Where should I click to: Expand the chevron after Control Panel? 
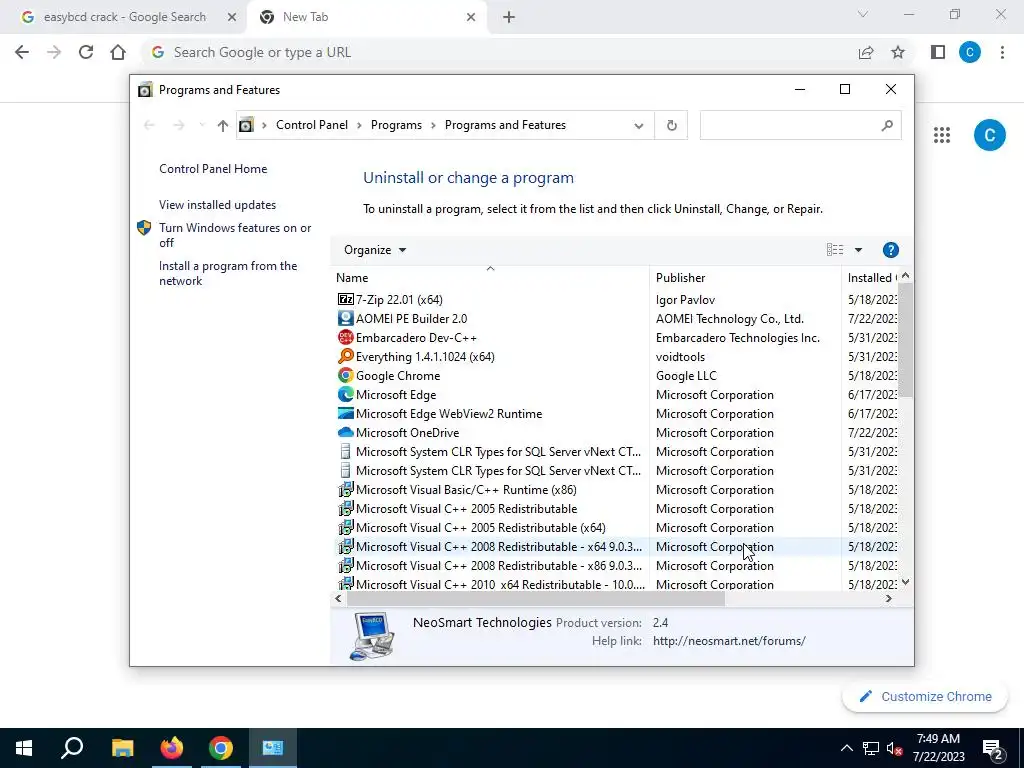[359, 125]
